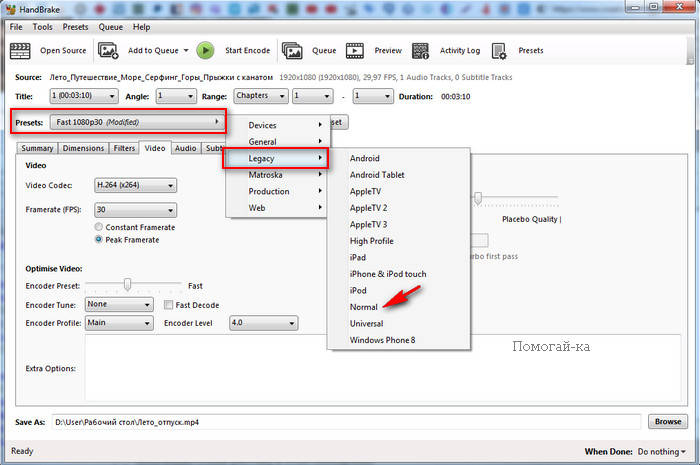Screen dimensions: 700x465
Task: Click the Extra Options text box
Action: click(383, 368)
